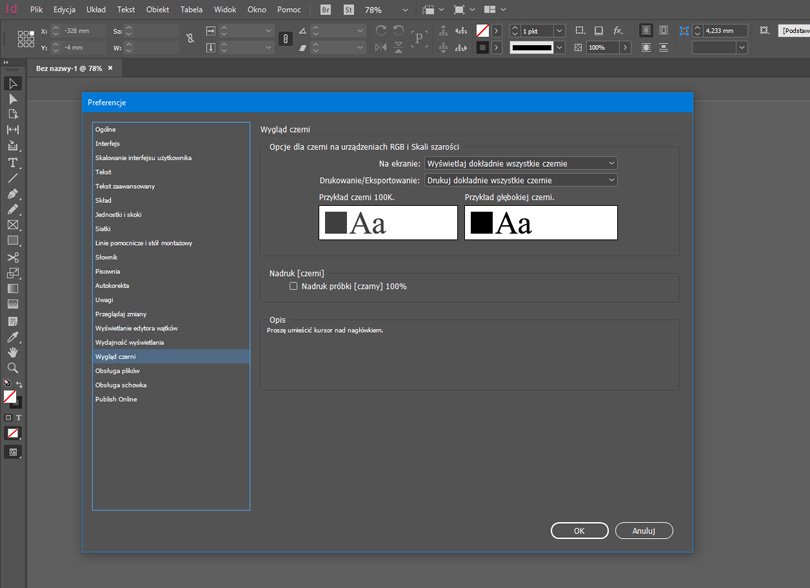Select the Direct Selection tool
This screenshot has height=588, width=810.
tap(13, 99)
